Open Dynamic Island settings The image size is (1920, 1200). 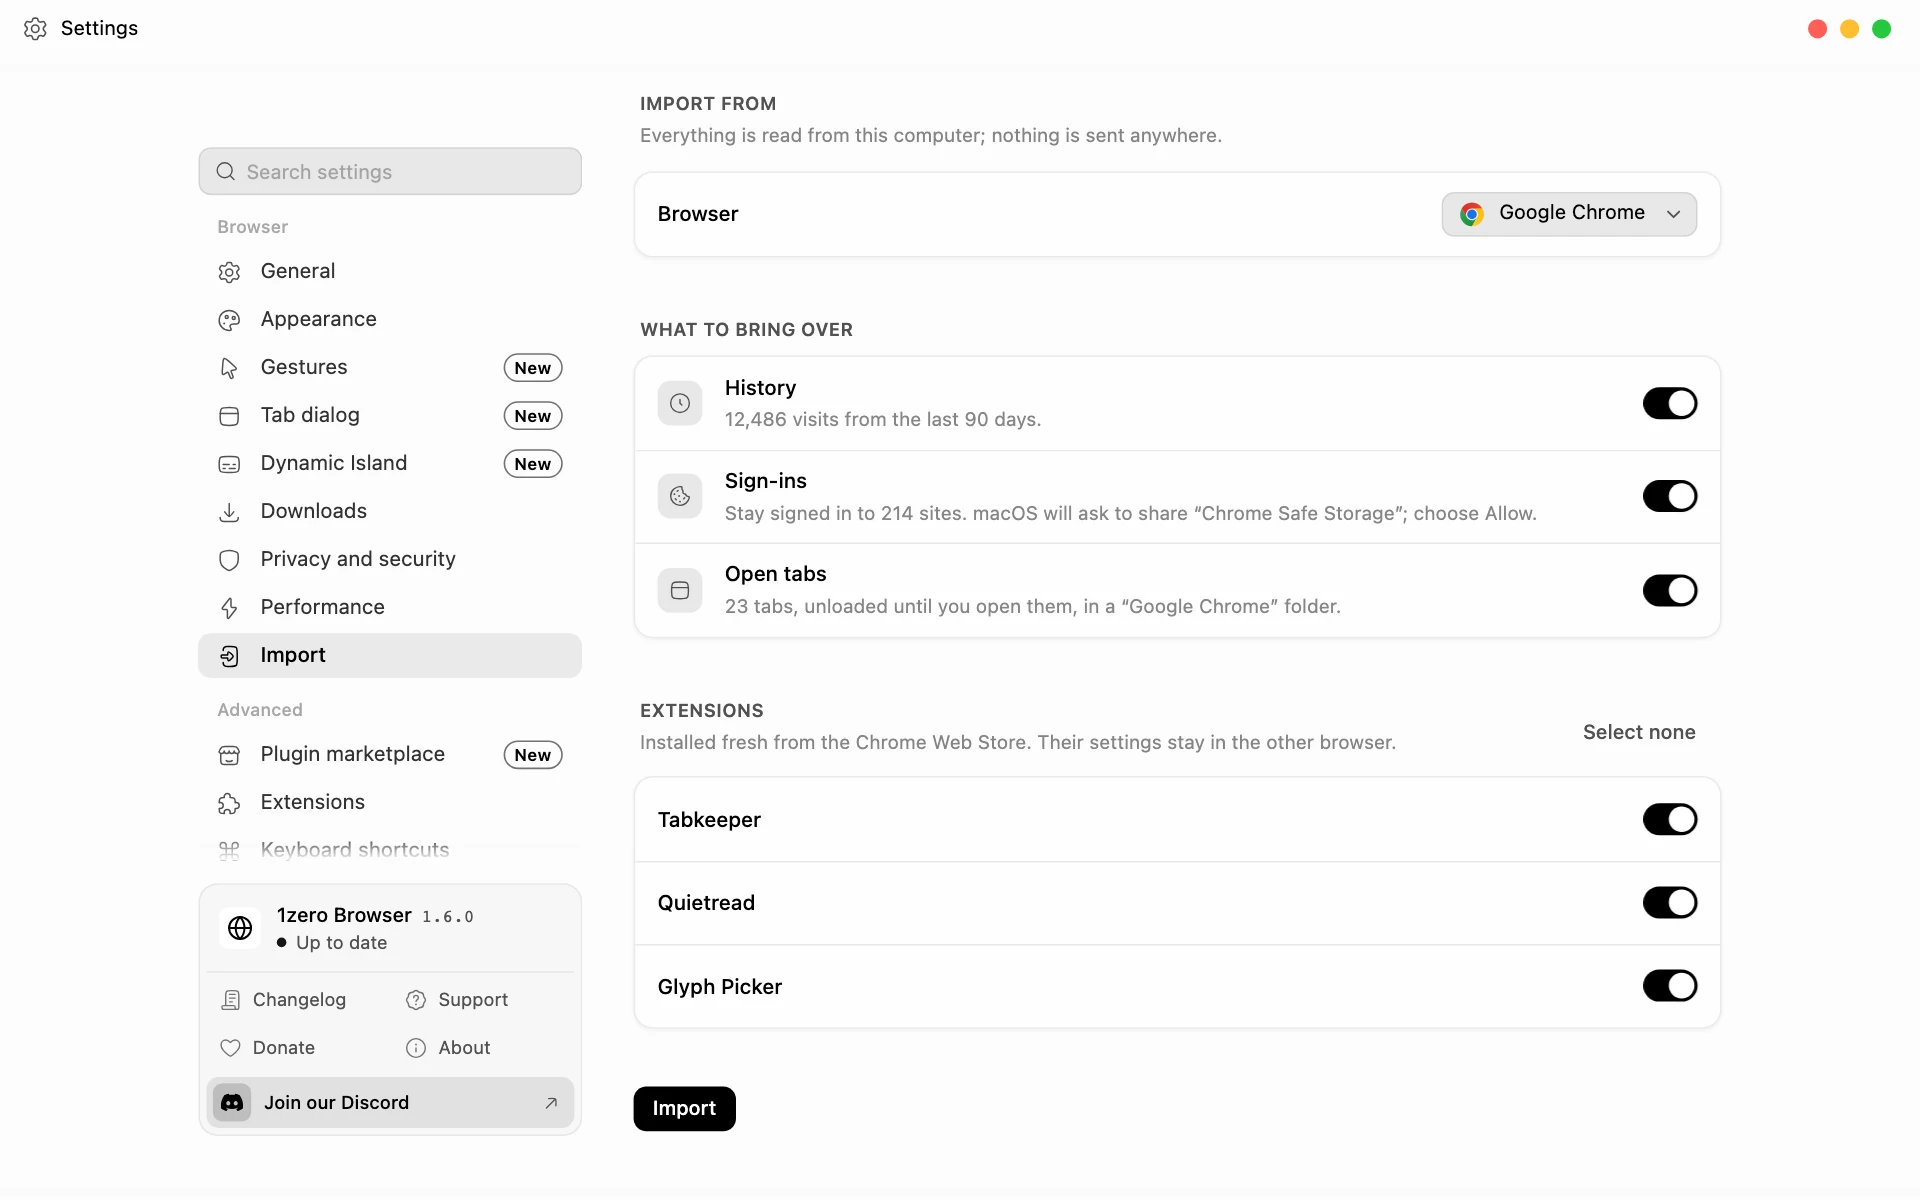point(390,463)
